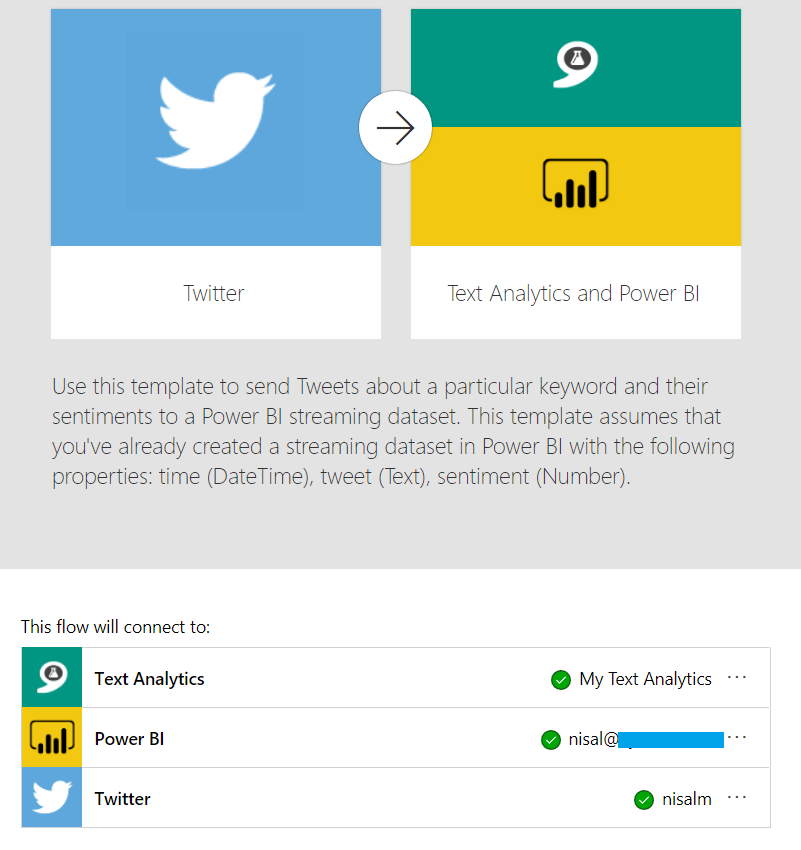Click the Twitter icon in connections list
Screen dimensions: 801x850
pos(52,797)
